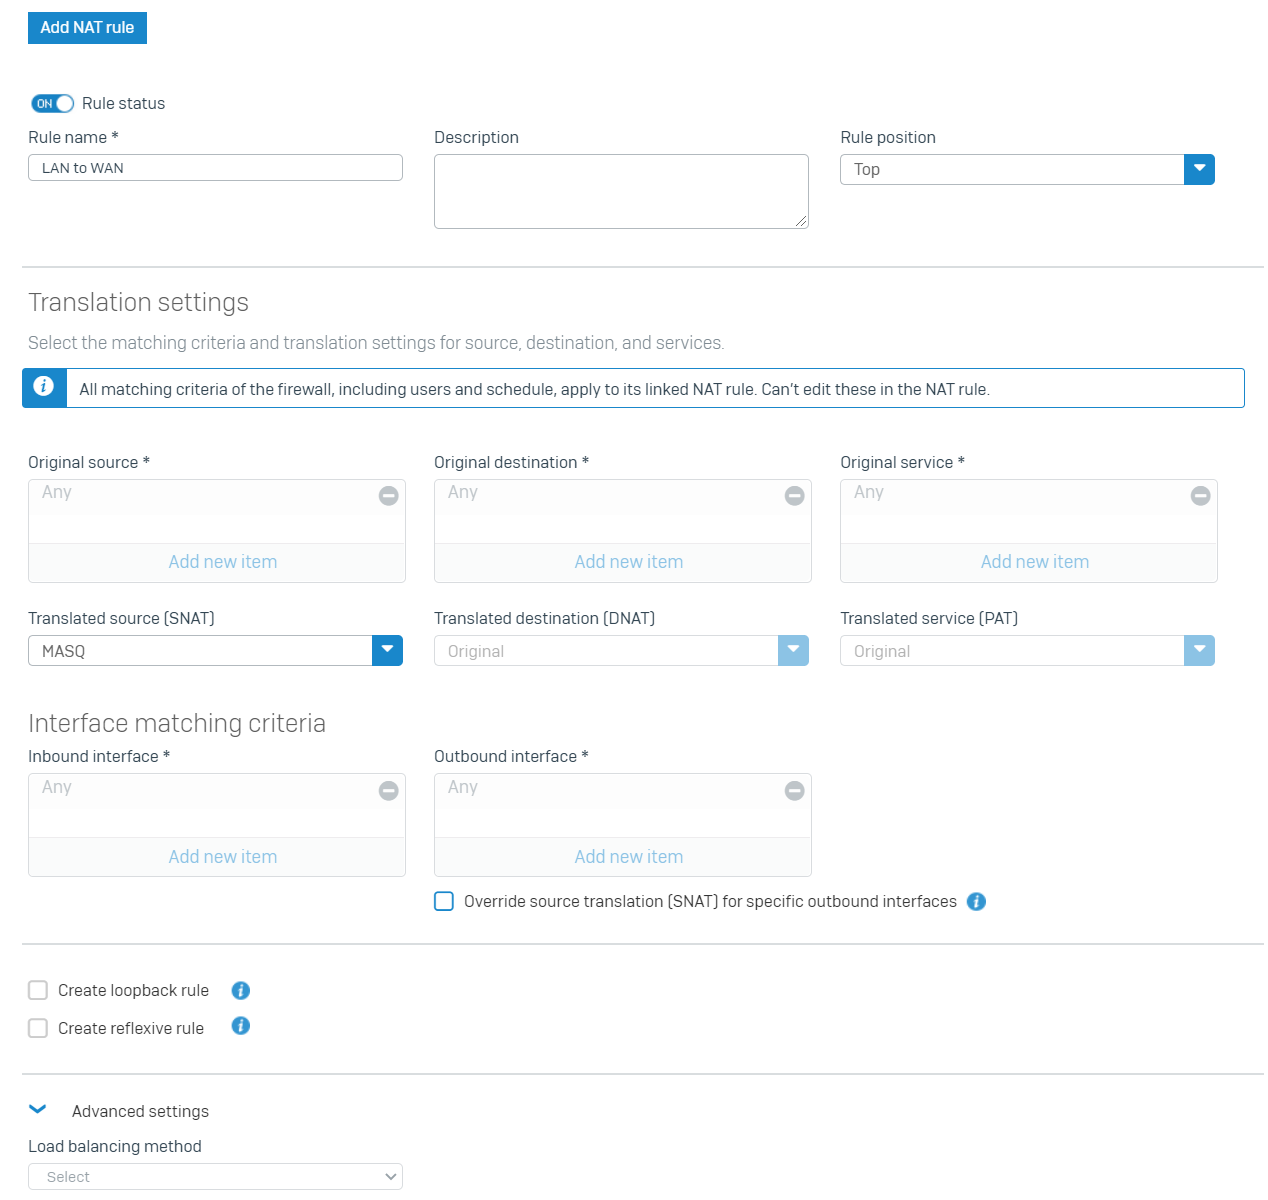Remove 'Any' from Original source

pyautogui.click(x=389, y=495)
